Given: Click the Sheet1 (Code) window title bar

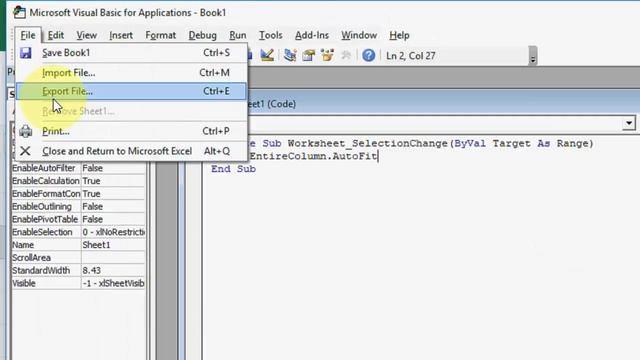Looking at the screenshot, I should click(x=444, y=104).
